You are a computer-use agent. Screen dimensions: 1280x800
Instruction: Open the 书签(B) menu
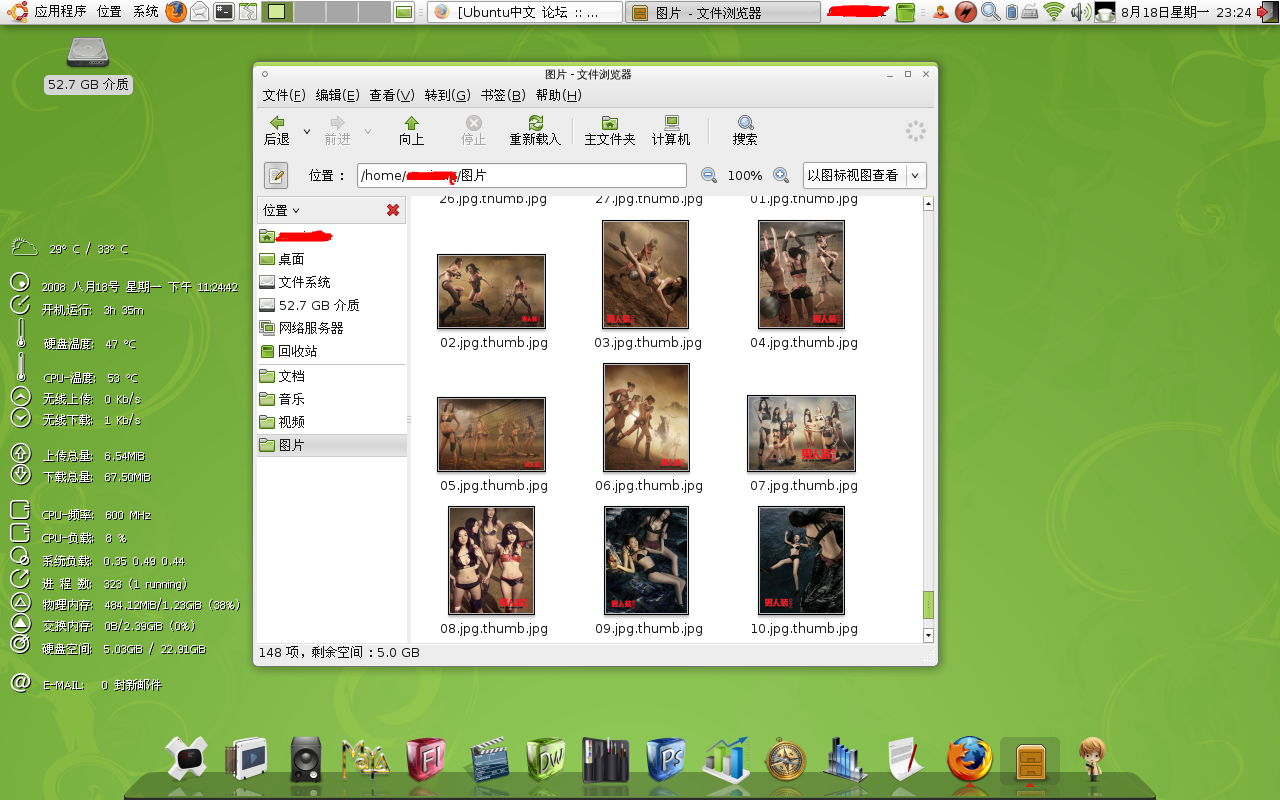coord(503,95)
